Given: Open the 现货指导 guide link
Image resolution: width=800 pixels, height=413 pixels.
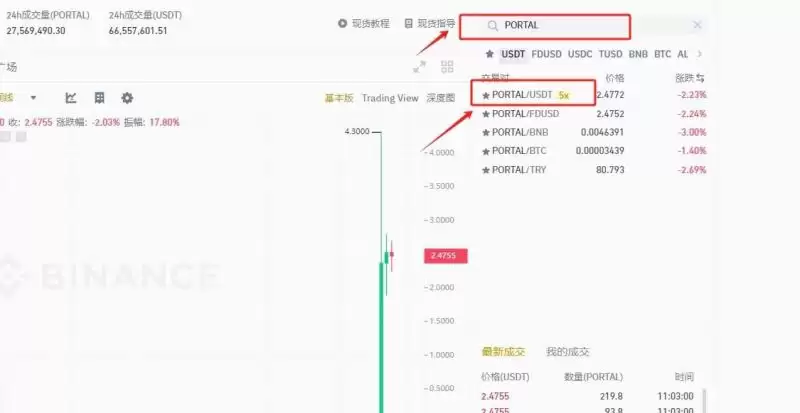Looking at the screenshot, I should [430, 23].
